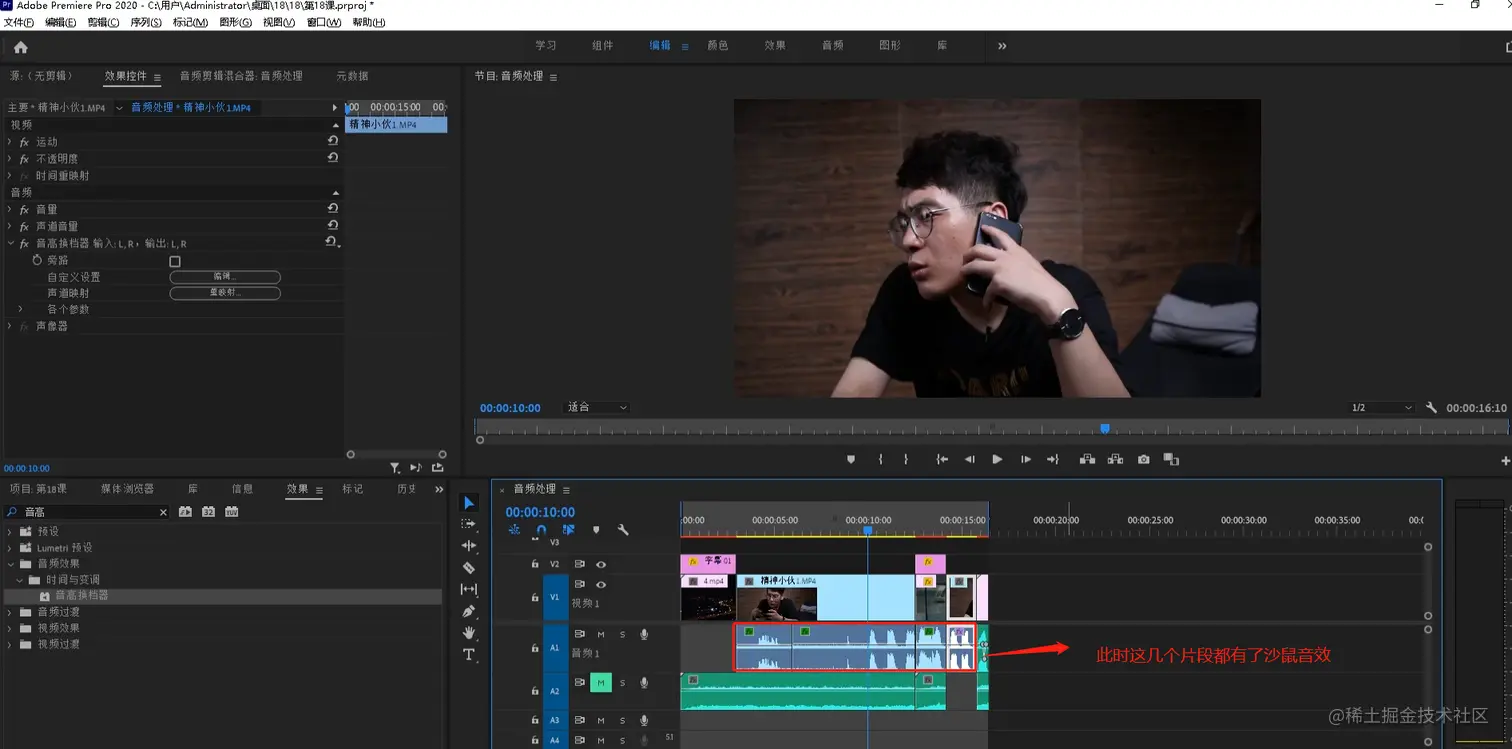Expand the 预设 folder

[x=10, y=531]
